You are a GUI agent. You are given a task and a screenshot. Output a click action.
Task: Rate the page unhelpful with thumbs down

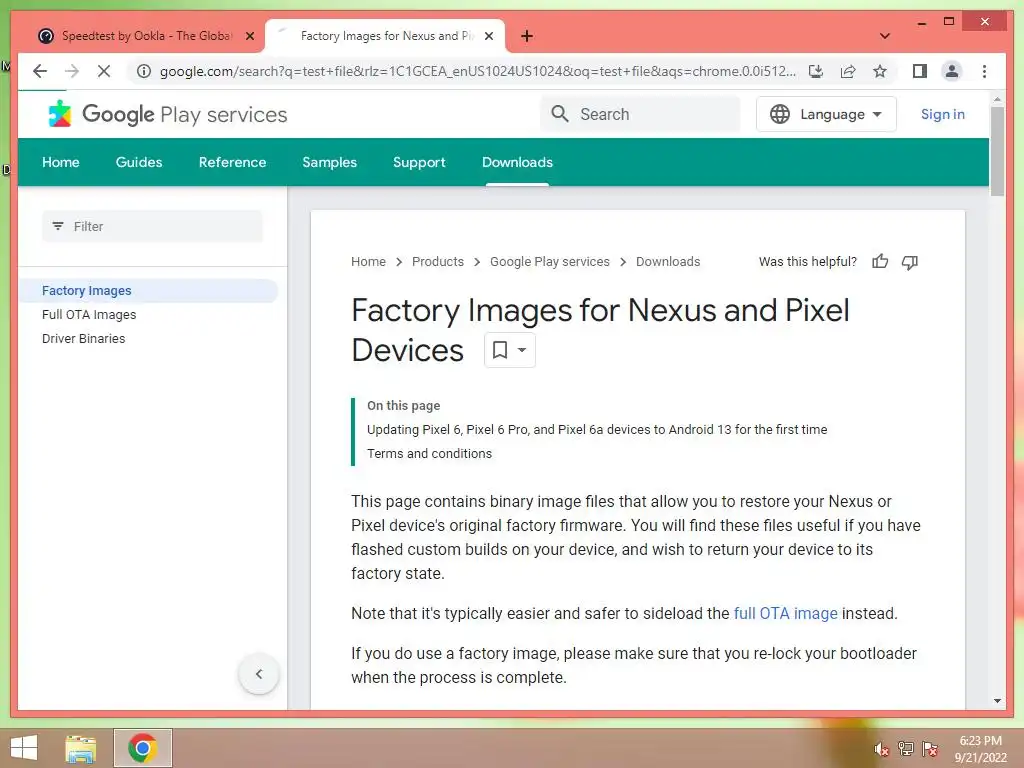tap(910, 262)
